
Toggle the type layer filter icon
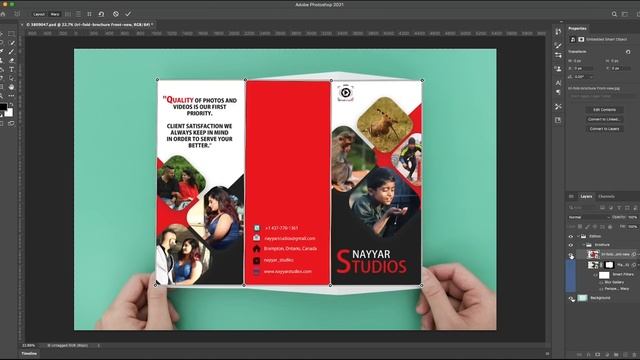pyautogui.click(x=619, y=208)
